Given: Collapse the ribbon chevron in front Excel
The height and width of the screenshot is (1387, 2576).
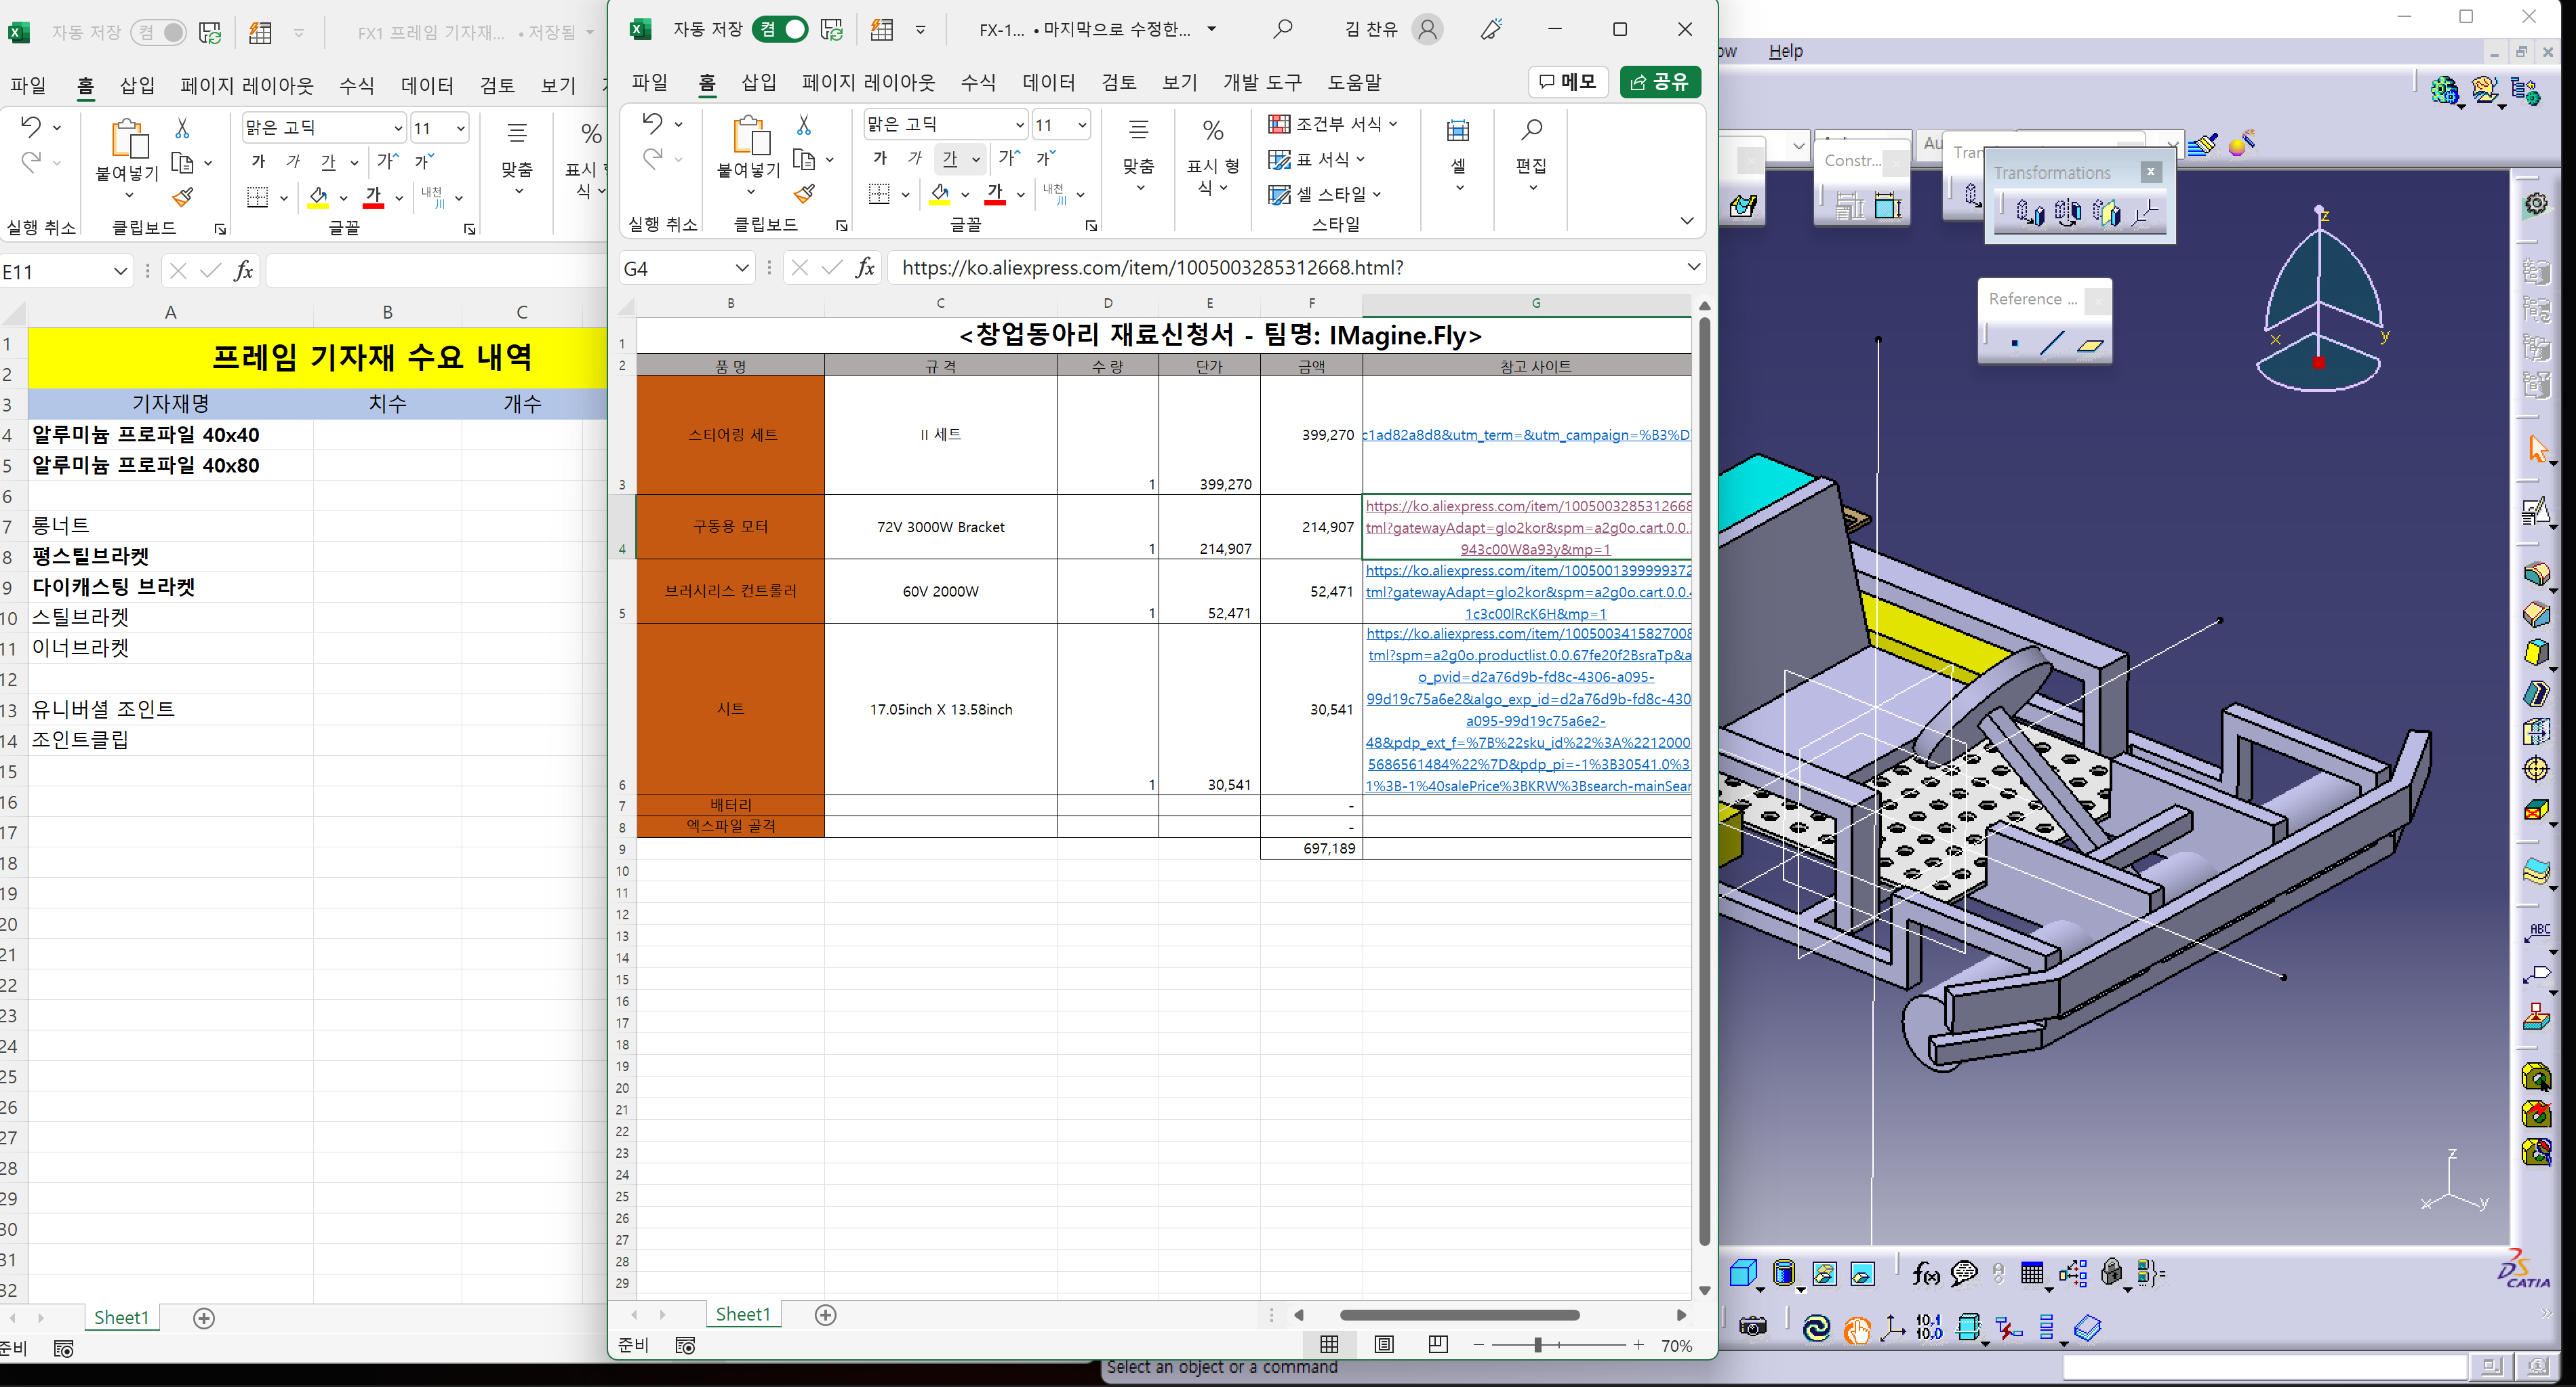Looking at the screenshot, I should tap(1687, 221).
